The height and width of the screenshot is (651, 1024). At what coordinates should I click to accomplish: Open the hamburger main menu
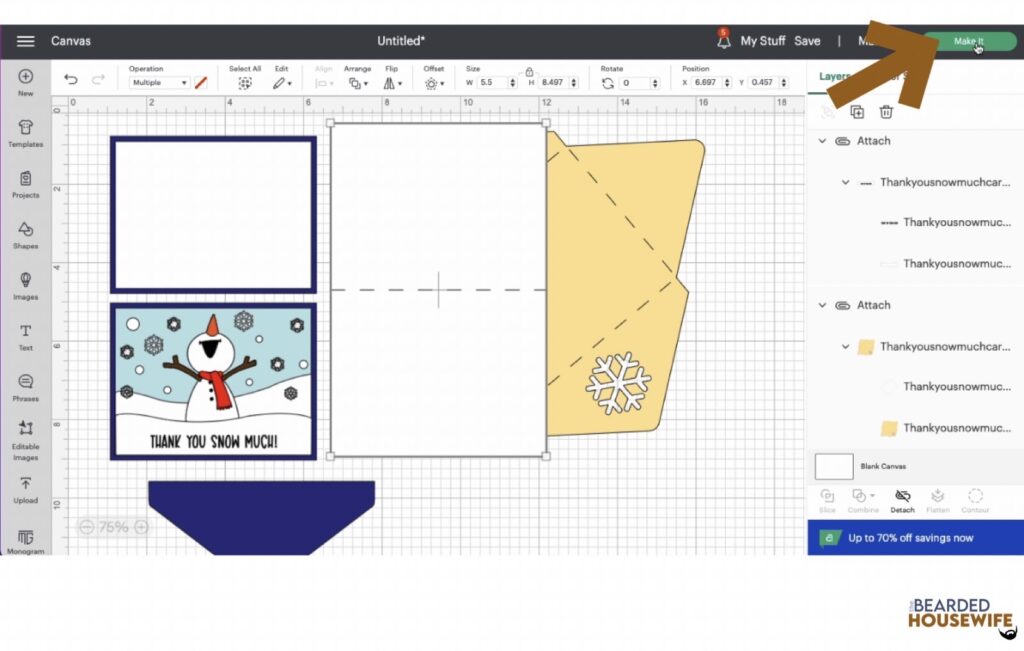click(x=25, y=40)
